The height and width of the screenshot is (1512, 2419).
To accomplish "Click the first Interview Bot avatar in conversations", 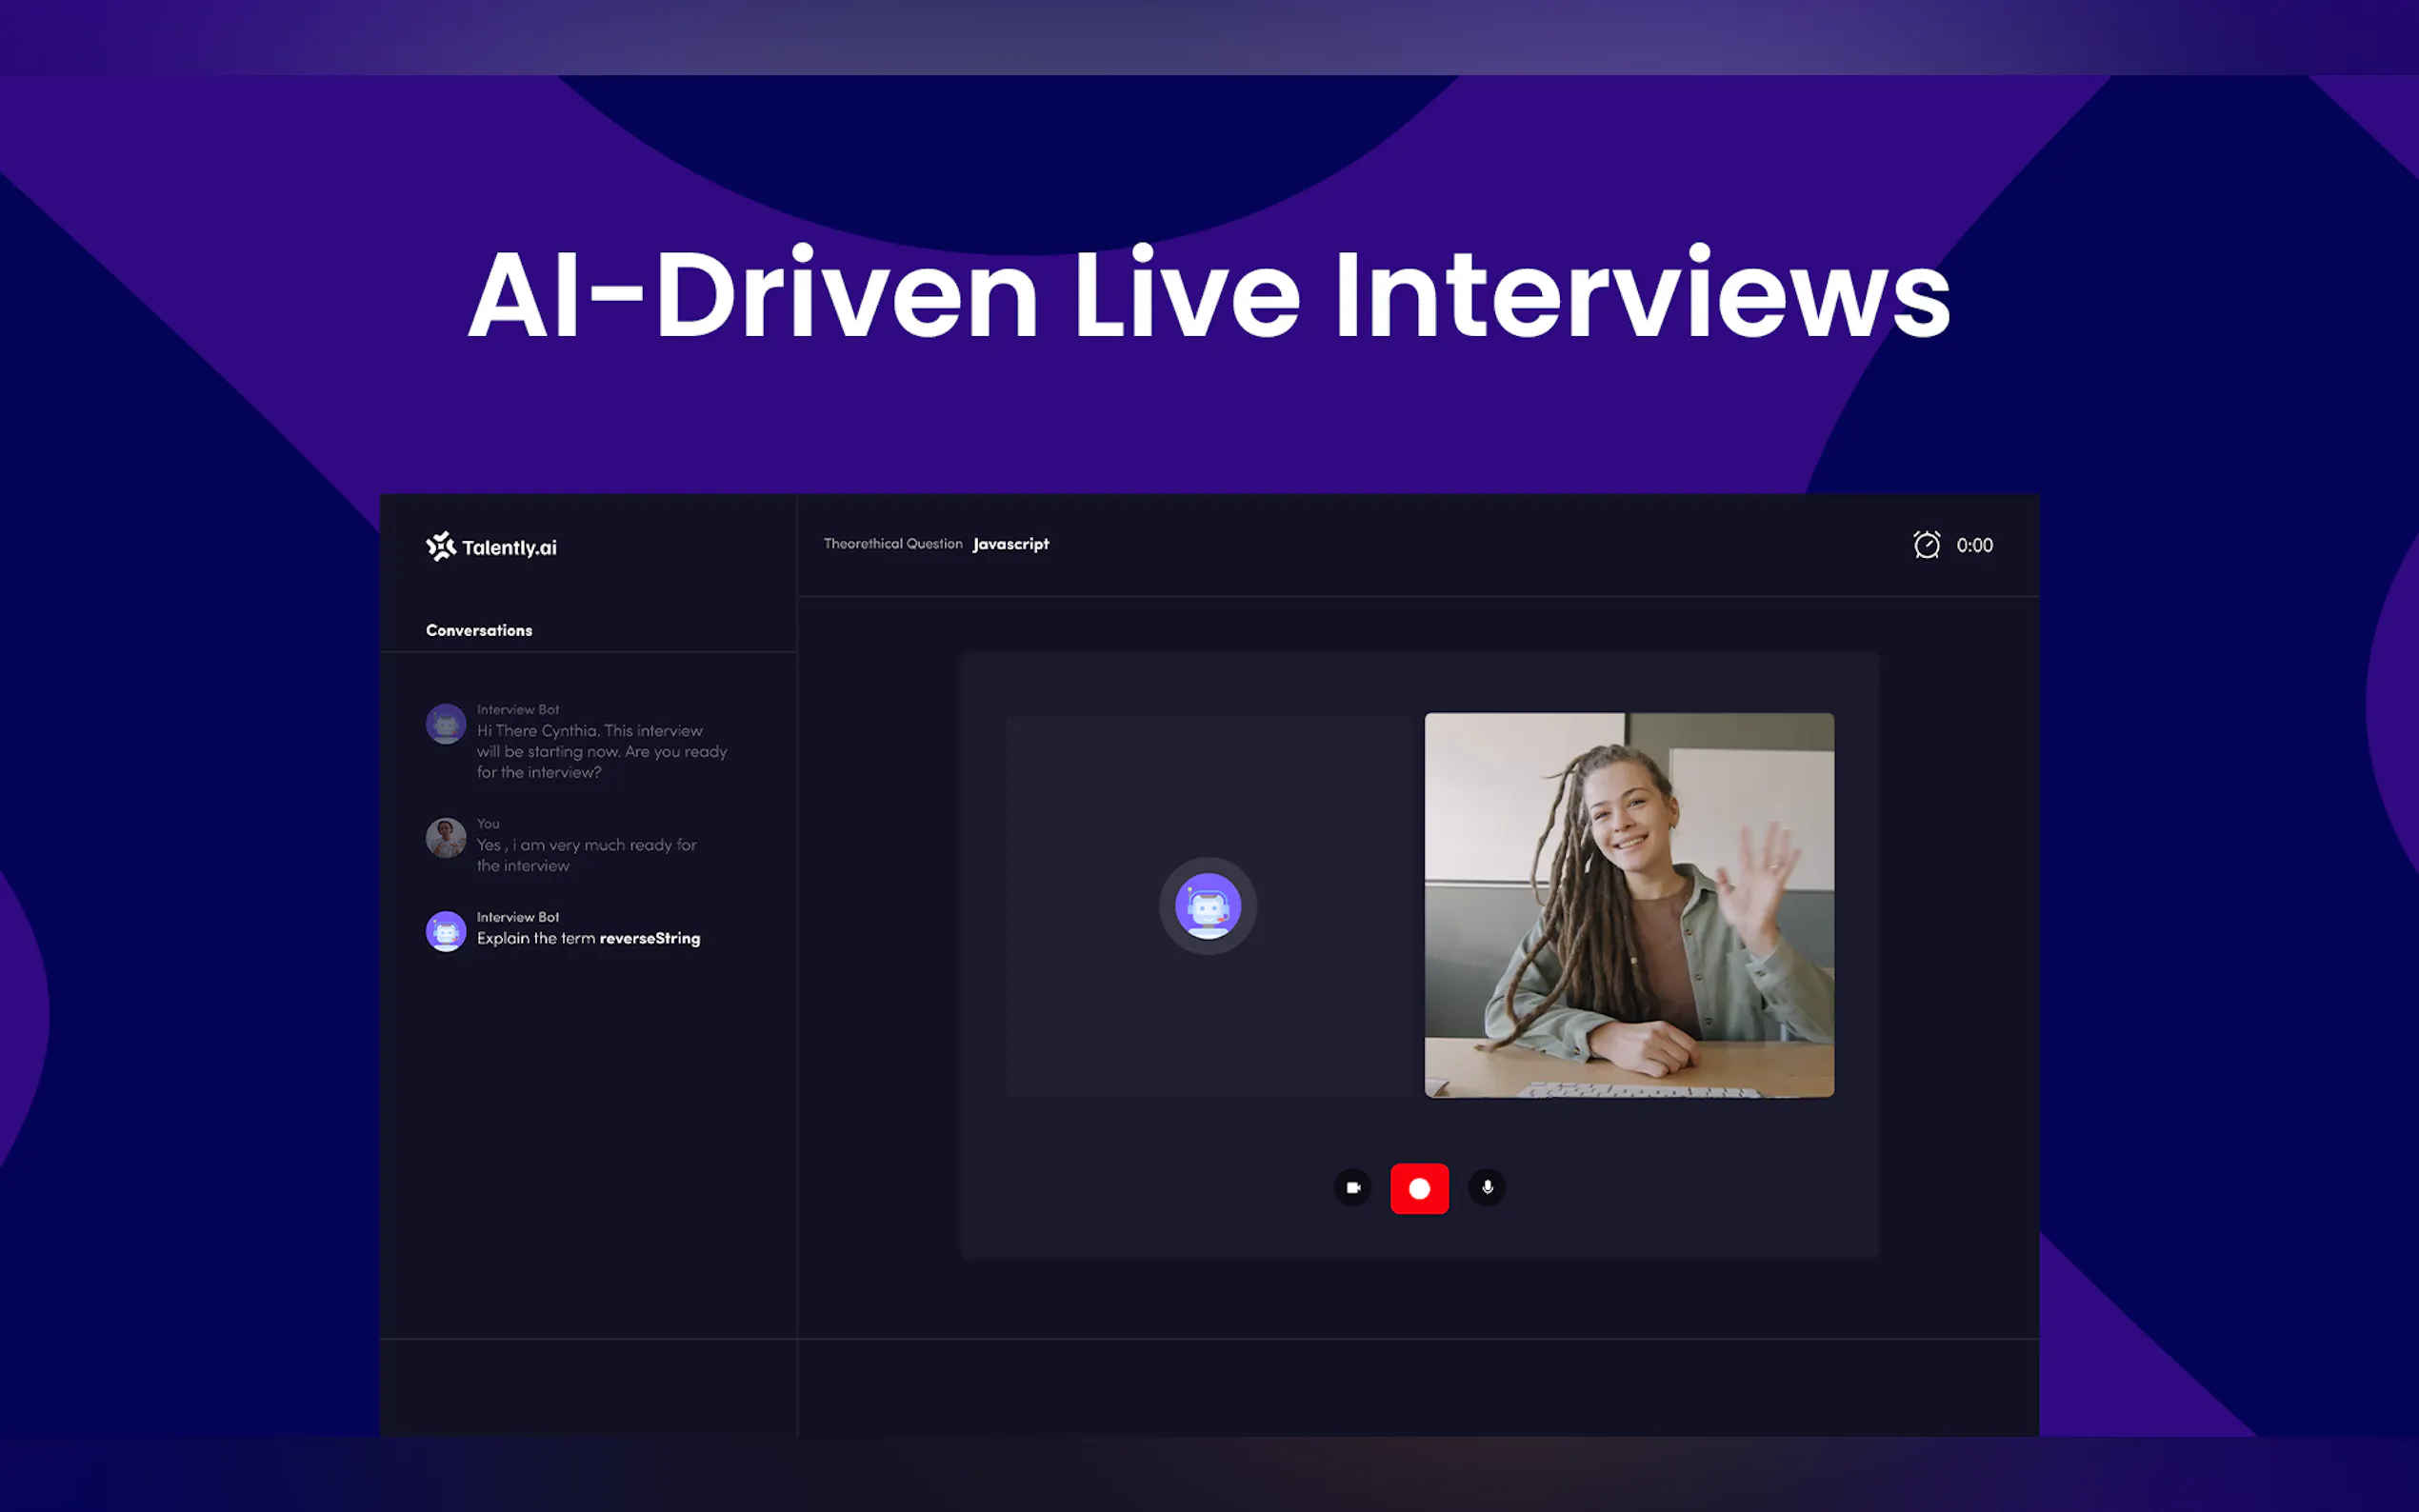I will coord(446,724).
